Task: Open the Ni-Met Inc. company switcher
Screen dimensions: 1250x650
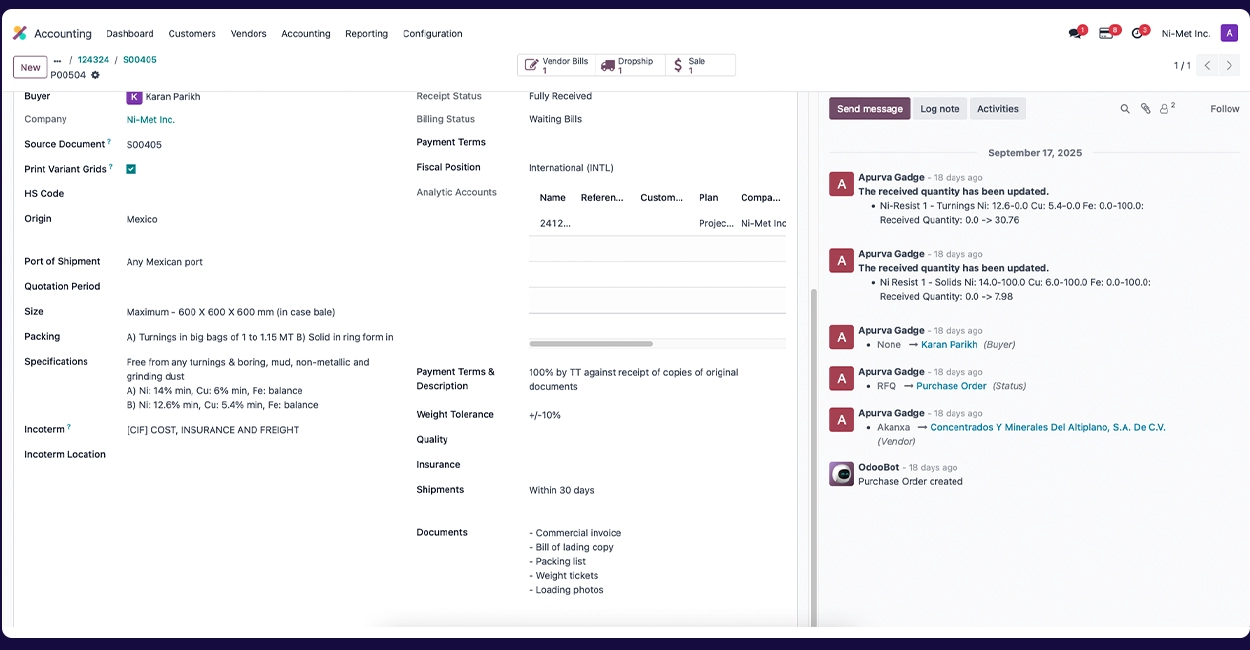Action: tap(1185, 34)
